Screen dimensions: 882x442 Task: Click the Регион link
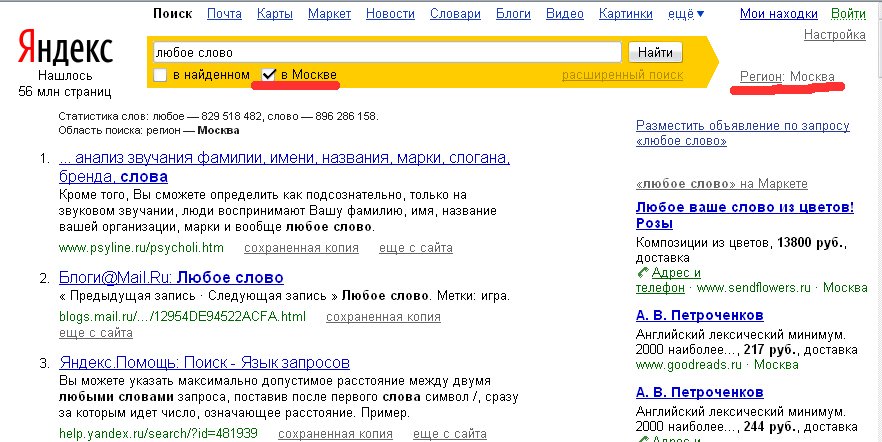(x=761, y=77)
